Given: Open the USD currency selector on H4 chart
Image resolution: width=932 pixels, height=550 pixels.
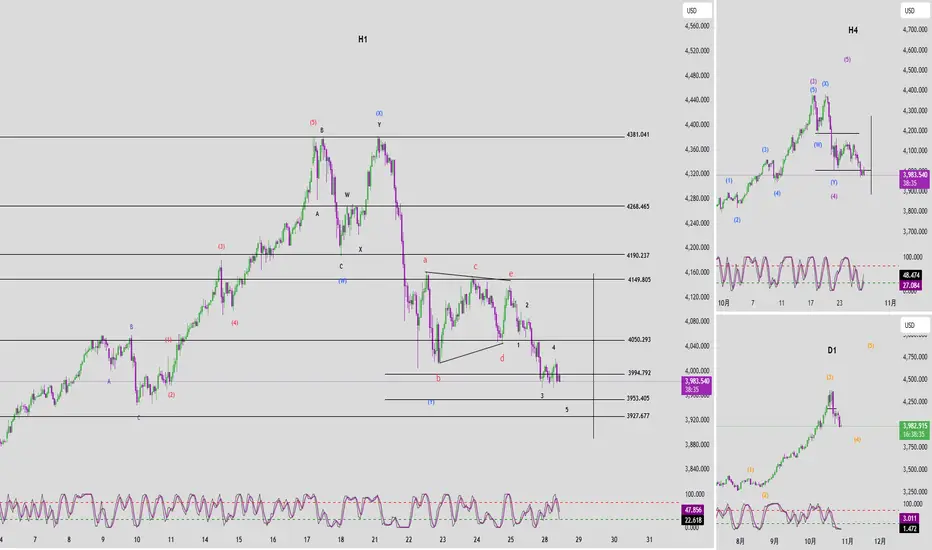Looking at the screenshot, I should click(x=915, y=11).
